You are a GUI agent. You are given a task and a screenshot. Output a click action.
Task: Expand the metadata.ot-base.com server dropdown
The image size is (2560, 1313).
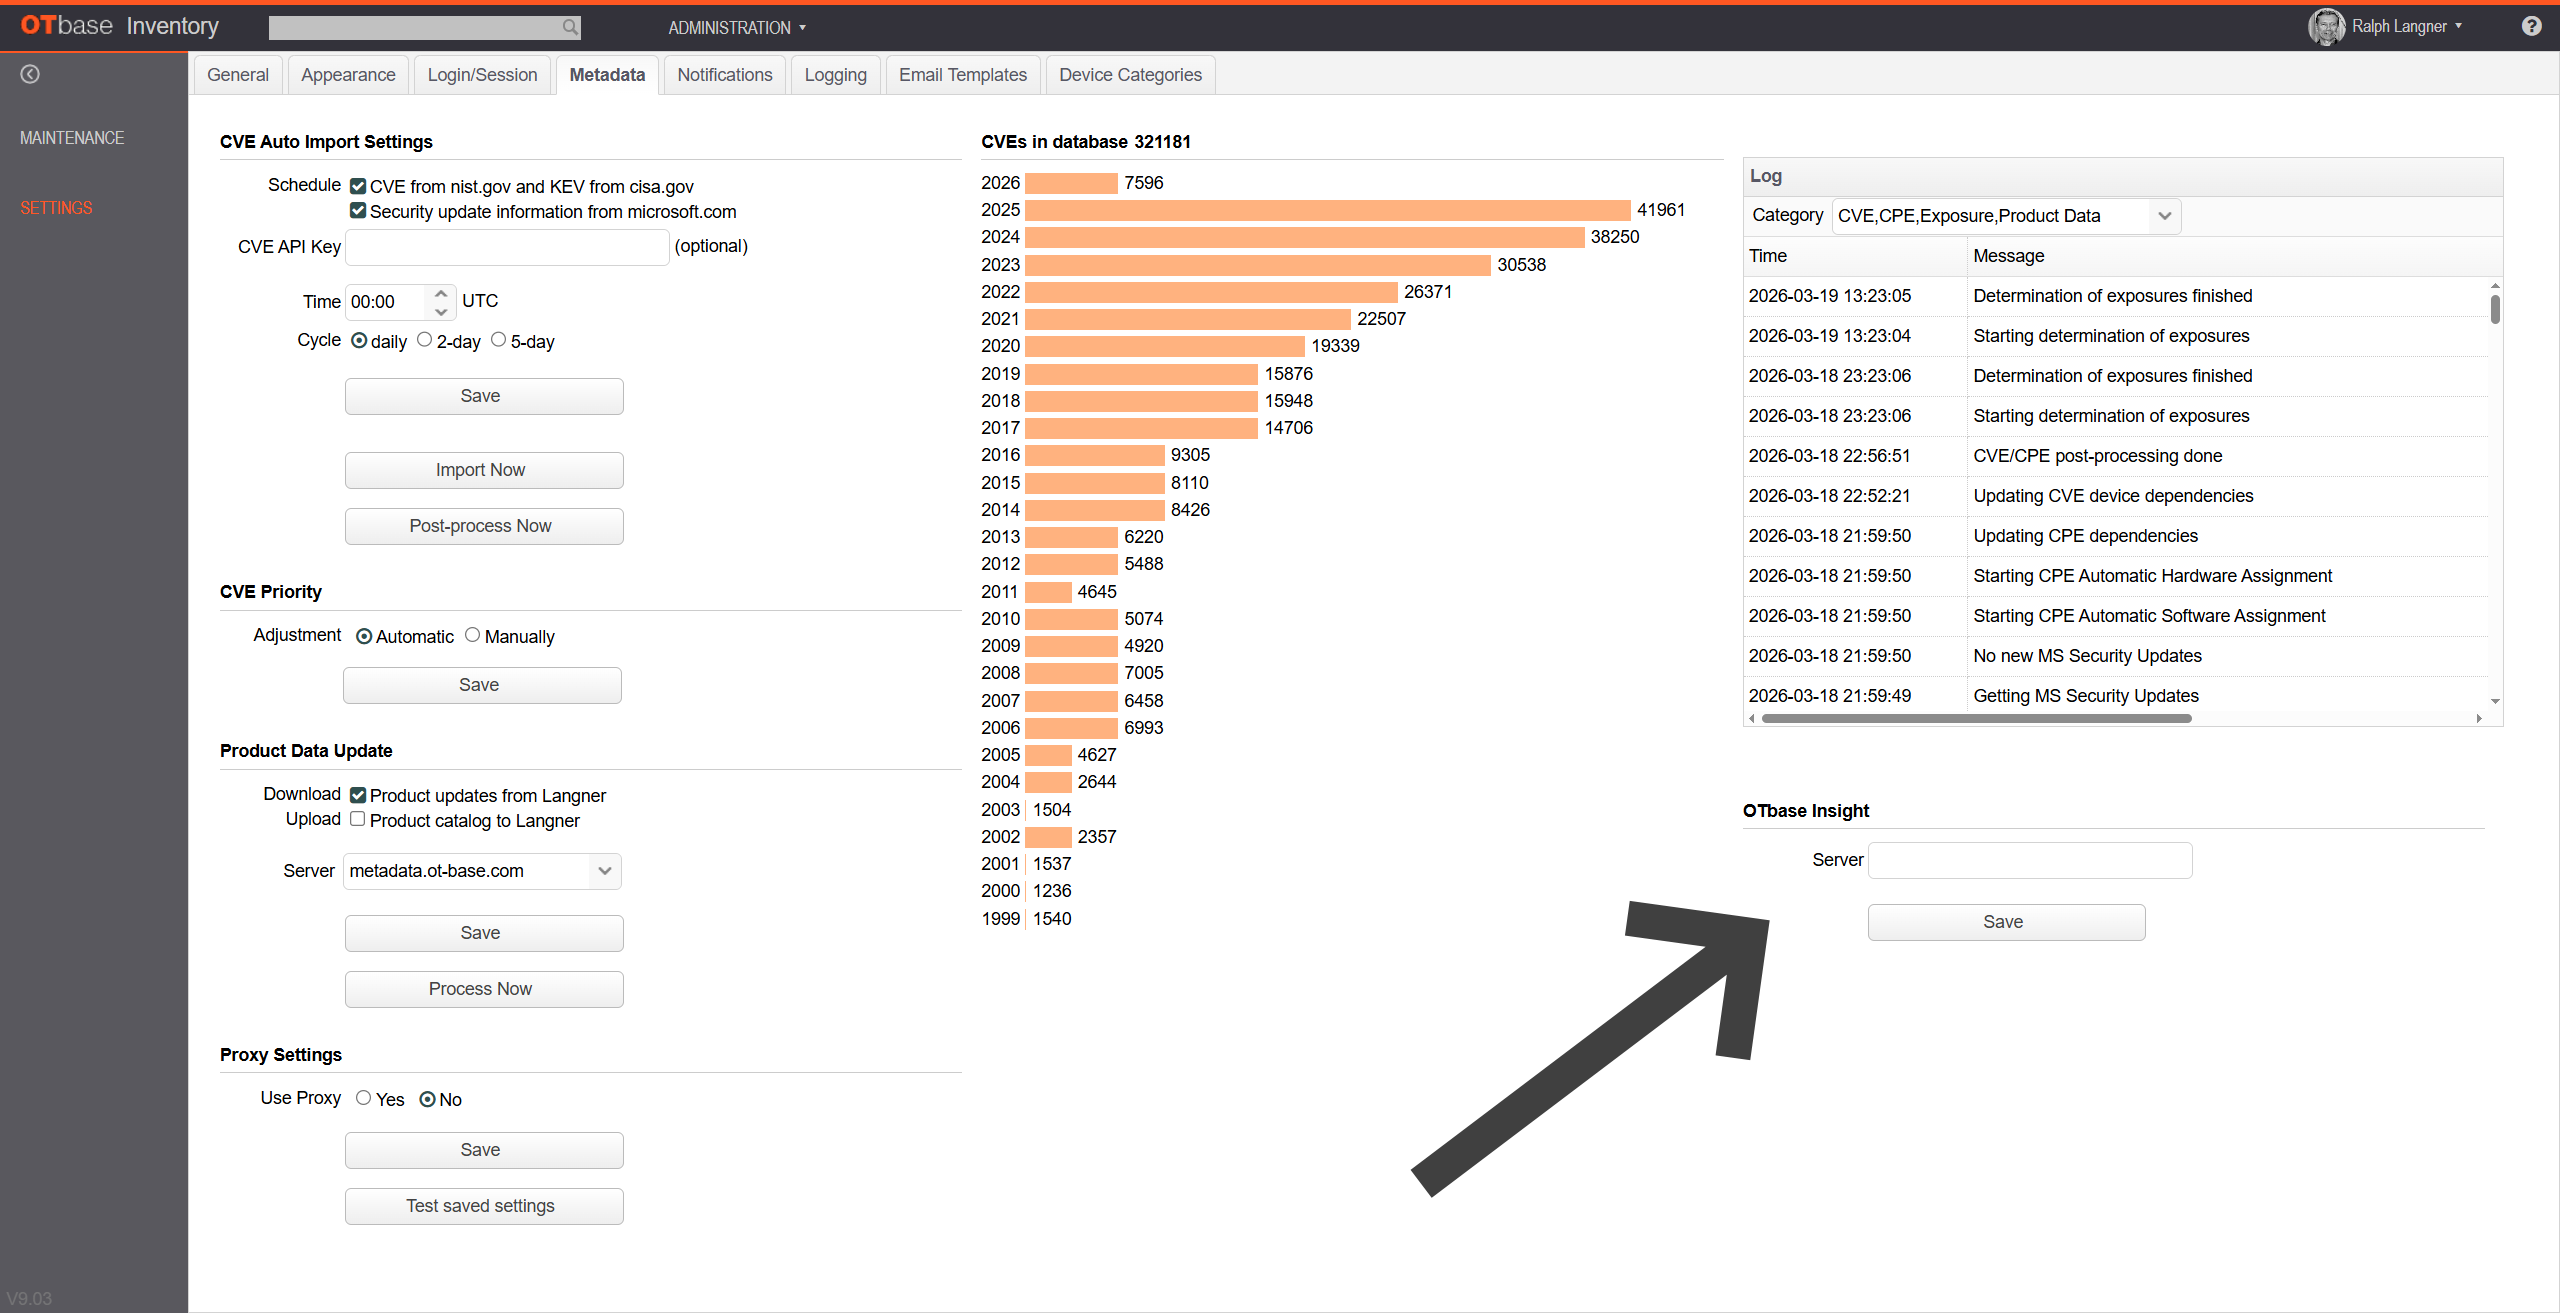(x=604, y=871)
